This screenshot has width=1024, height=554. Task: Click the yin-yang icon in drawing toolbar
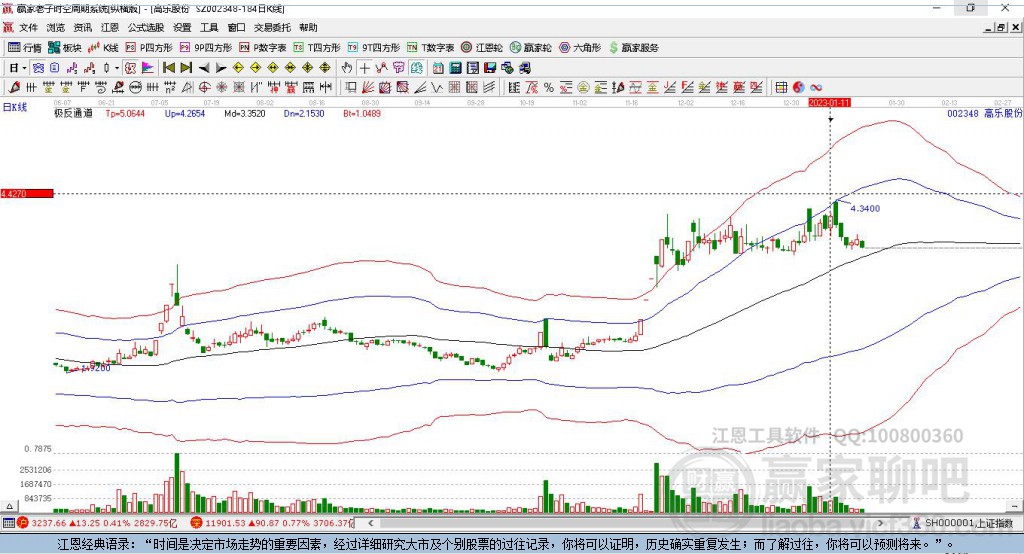[x=799, y=87]
